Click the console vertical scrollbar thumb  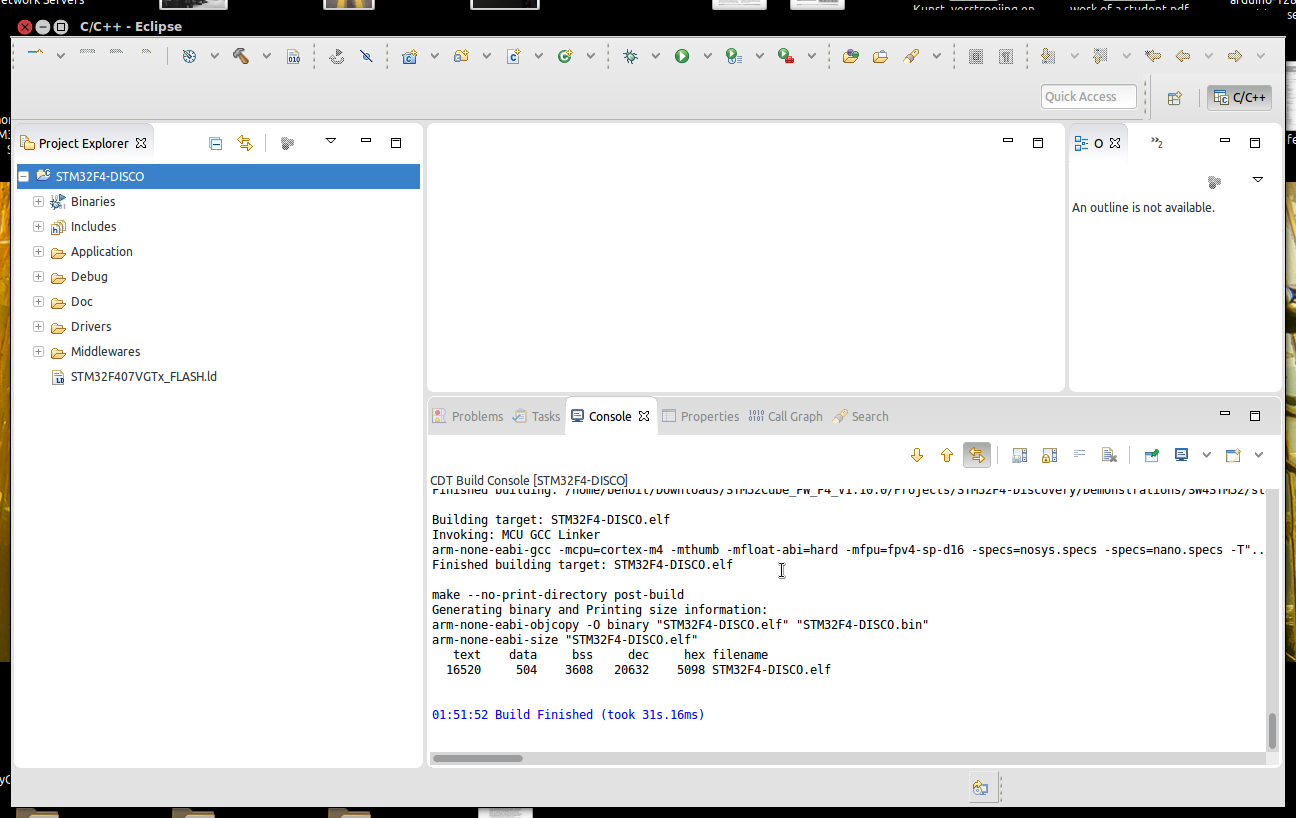pyautogui.click(x=1273, y=731)
